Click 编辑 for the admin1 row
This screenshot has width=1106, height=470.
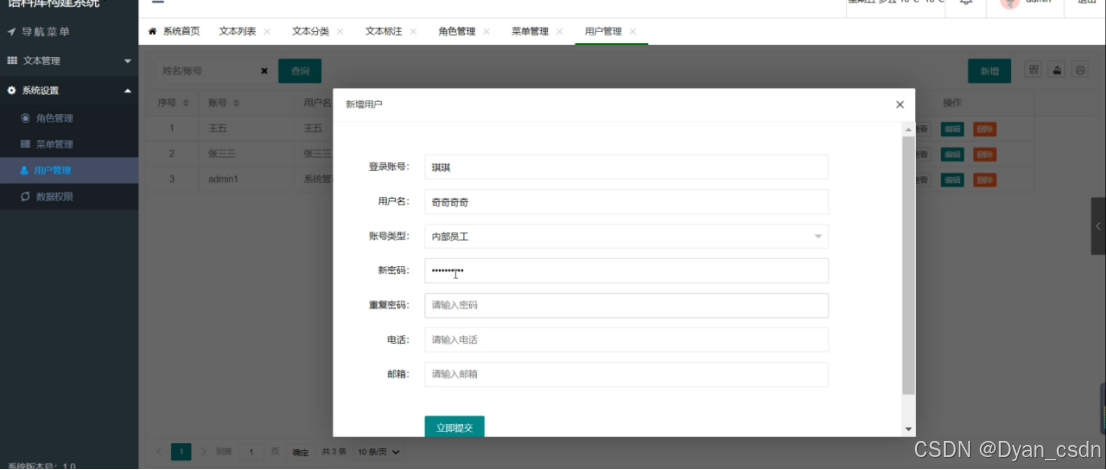point(952,180)
